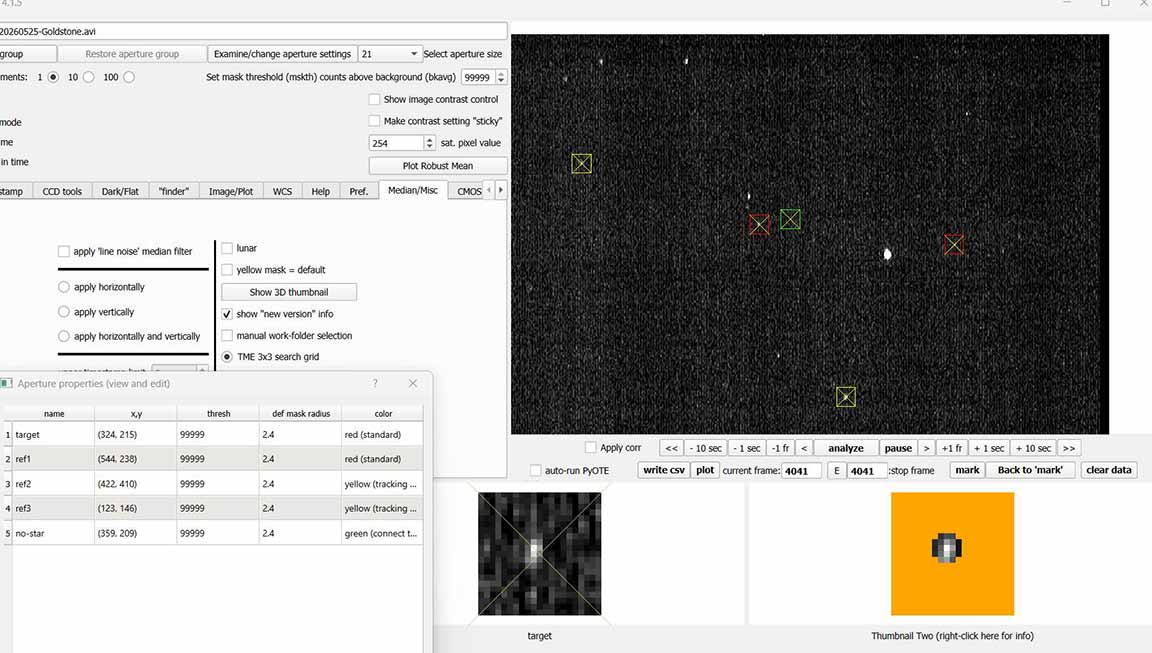1152x653 pixels.
Task: Enable the 'Show image contrast control' checkbox
Action: 374,99
